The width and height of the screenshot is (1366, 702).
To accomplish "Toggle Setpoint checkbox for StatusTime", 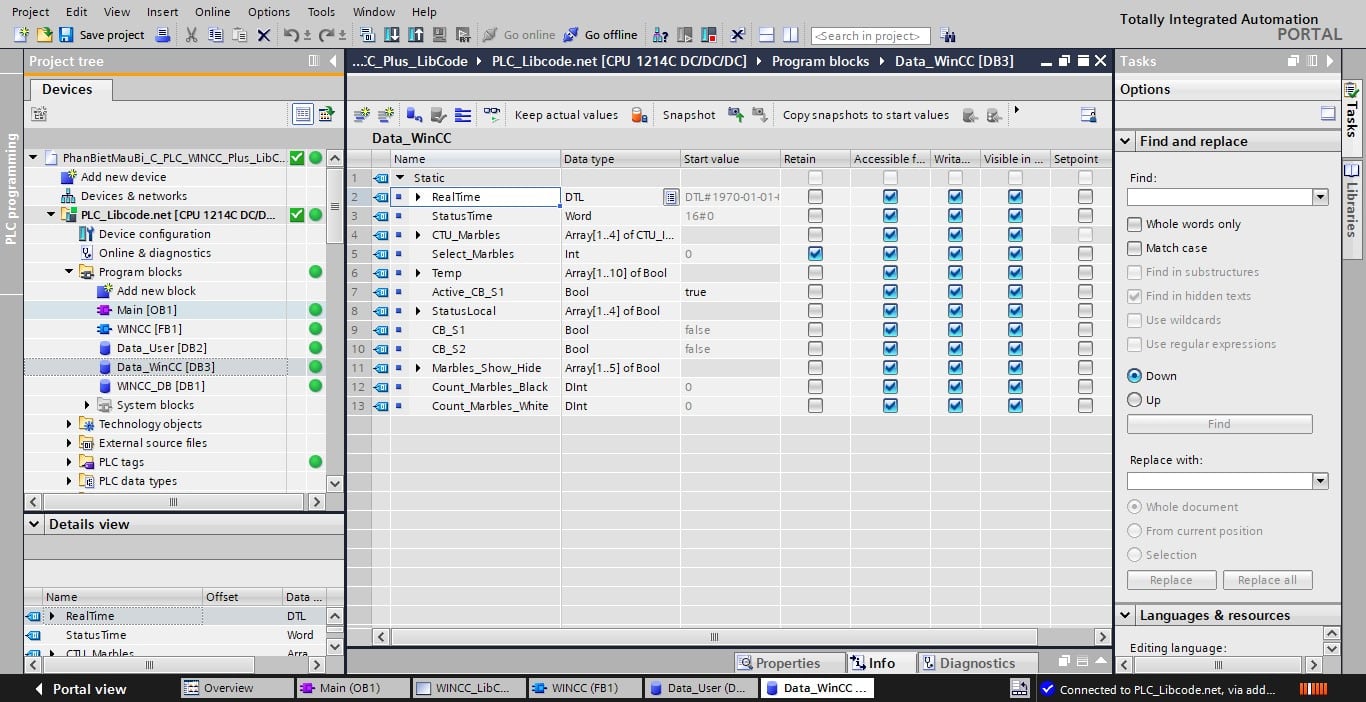I will (1085, 216).
